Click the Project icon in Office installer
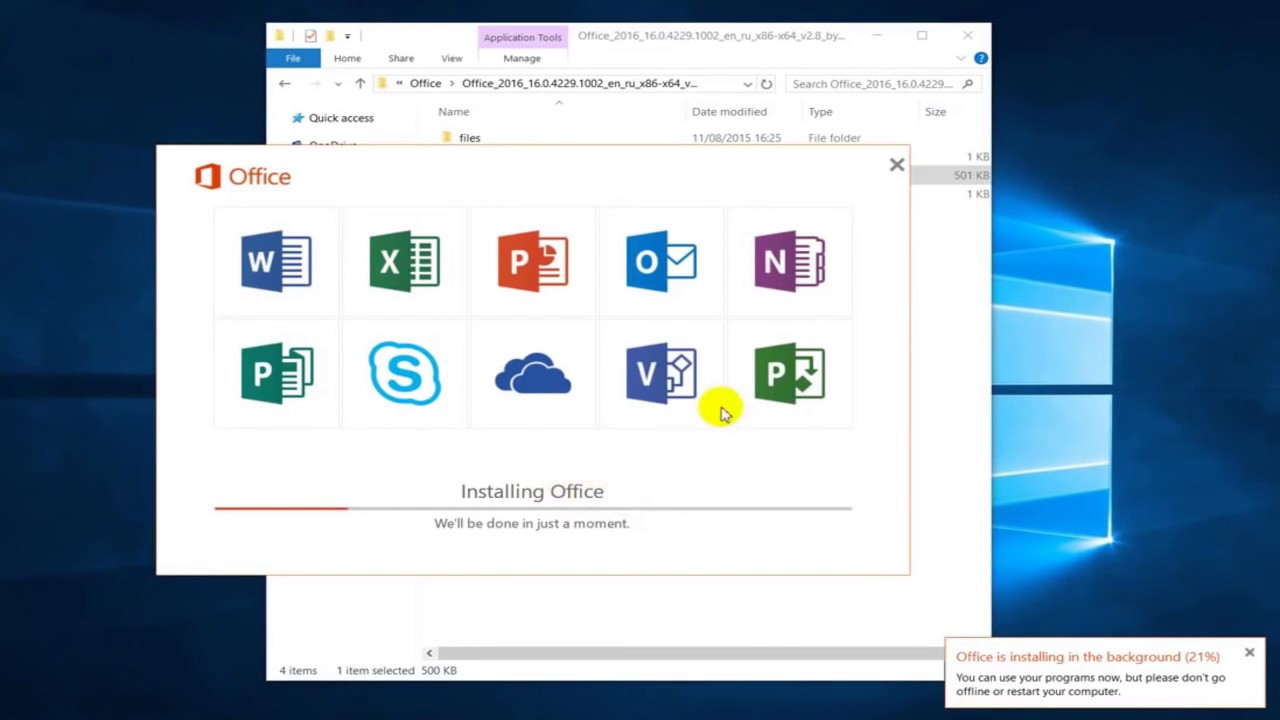The height and width of the screenshot is (720, 1280). (x=789, y=373)
